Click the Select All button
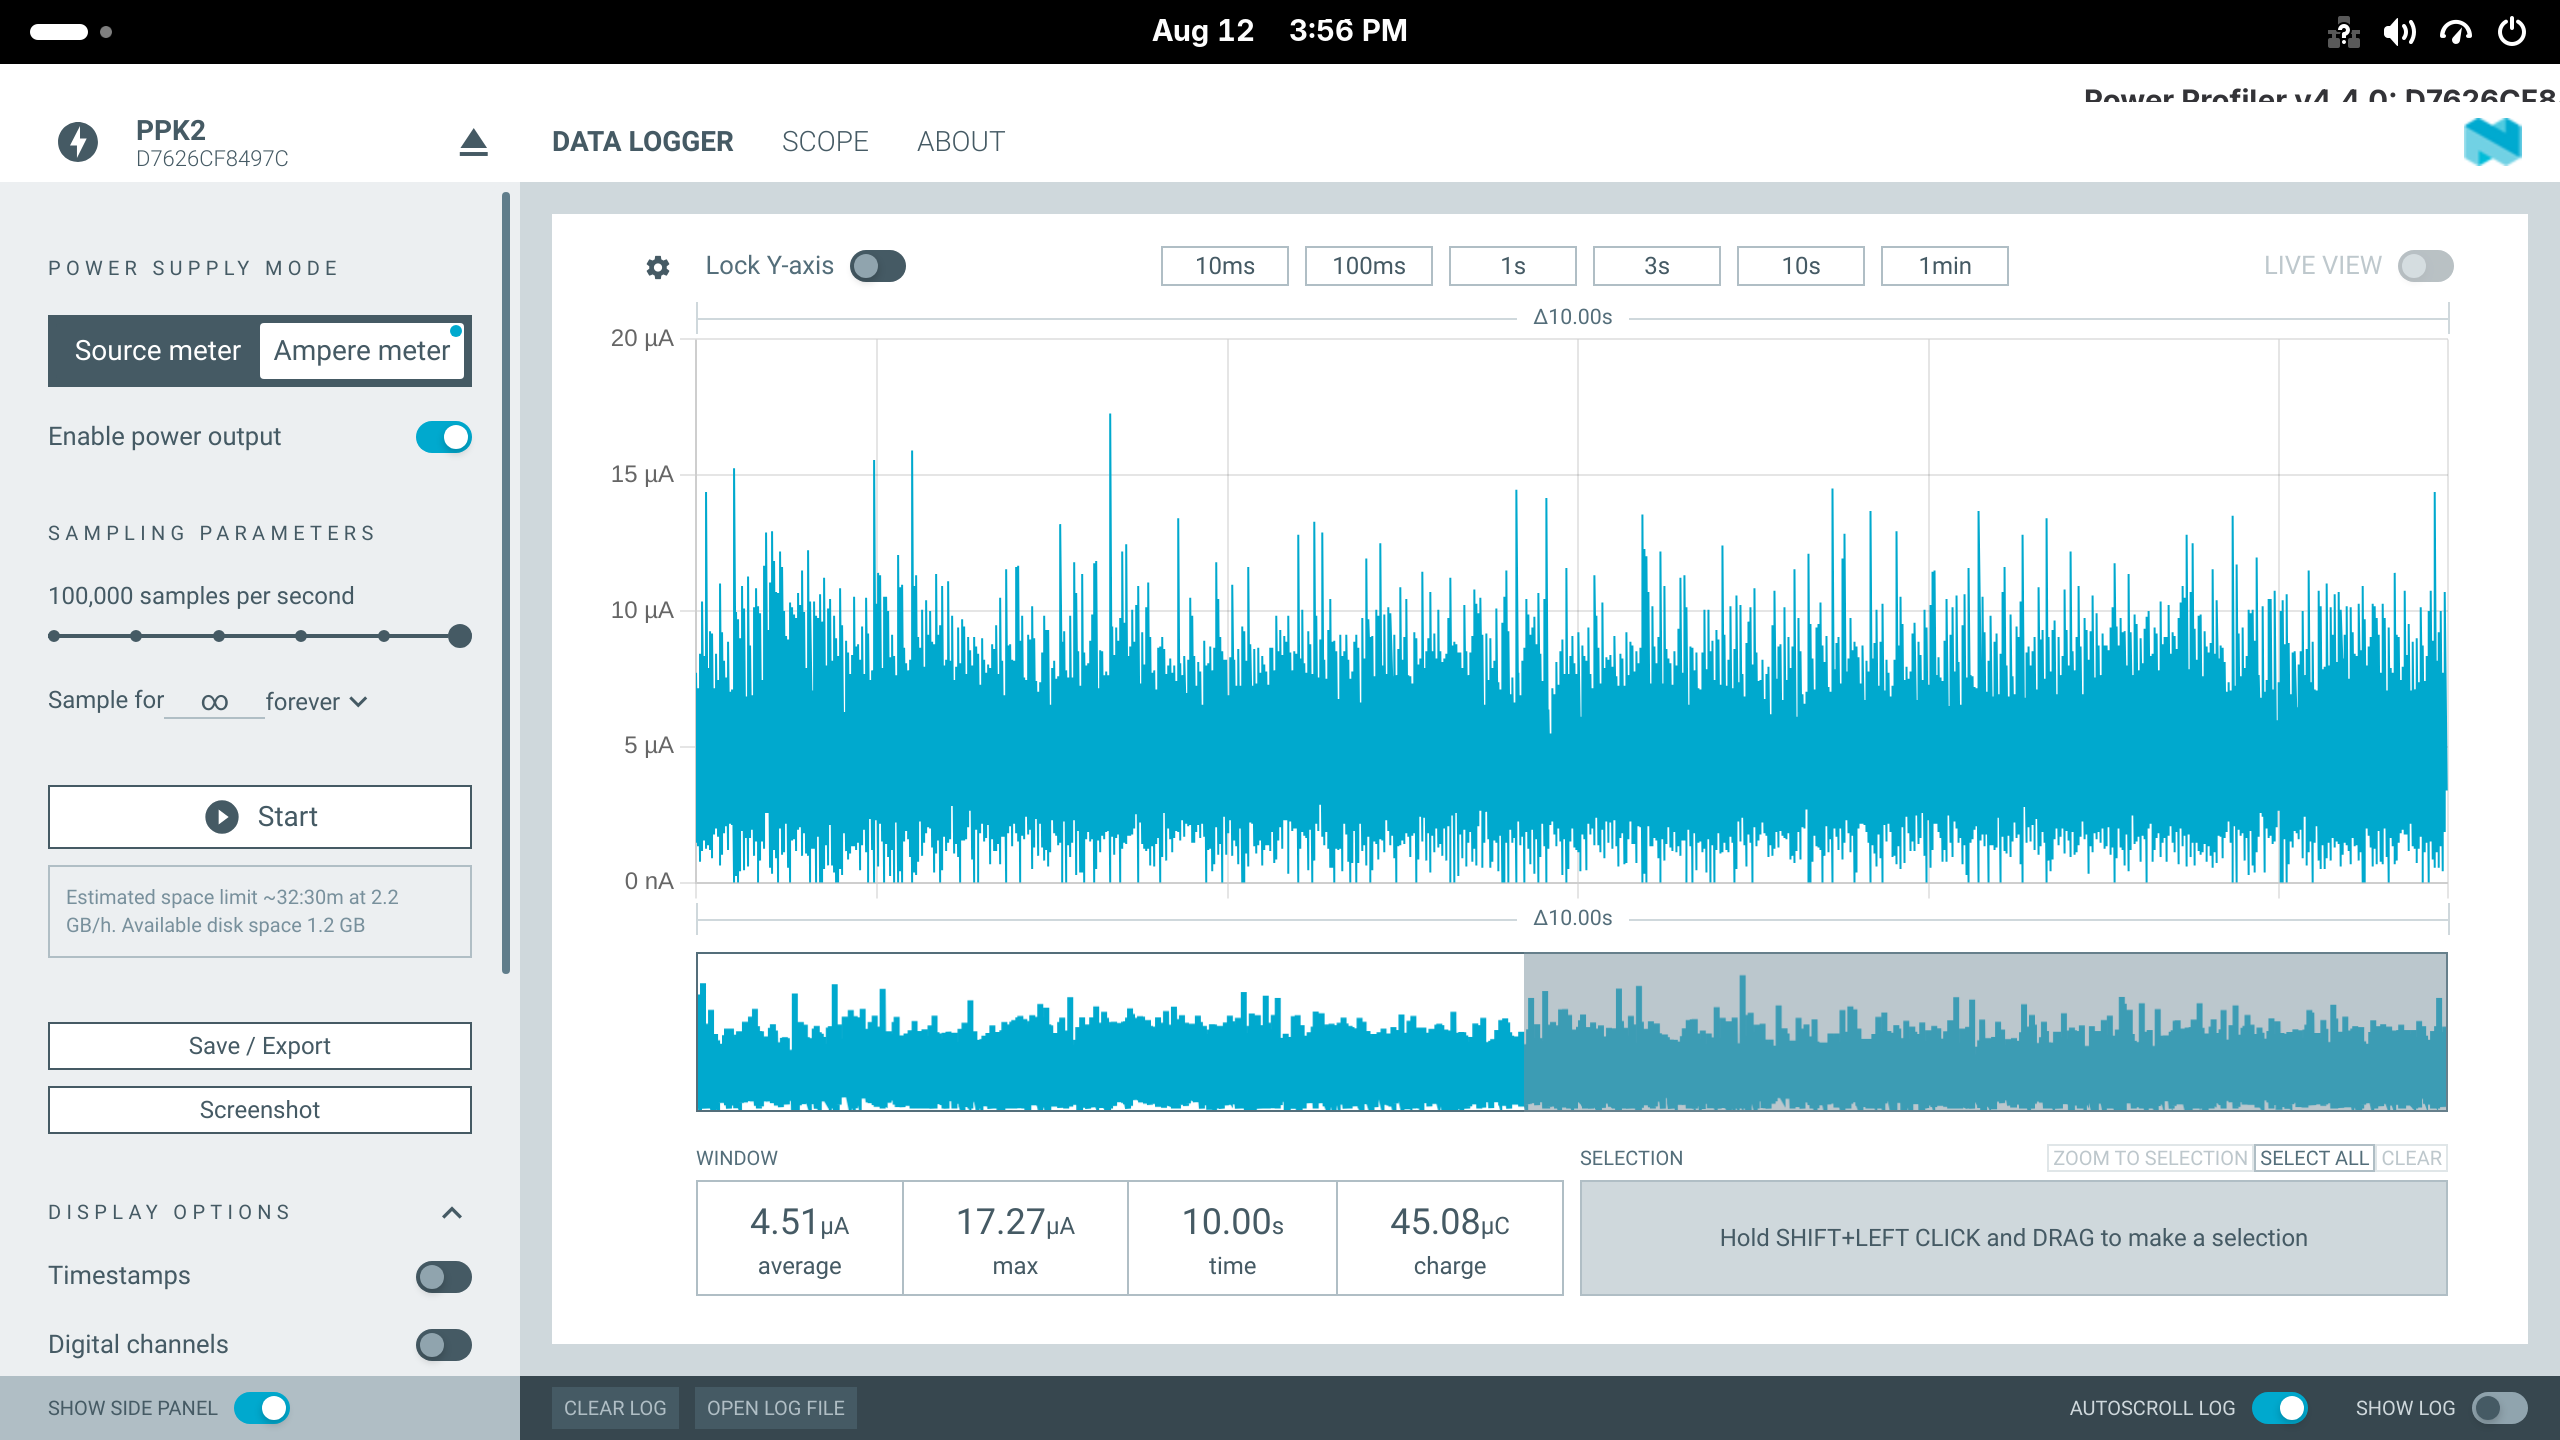 click(2314, 1158)
